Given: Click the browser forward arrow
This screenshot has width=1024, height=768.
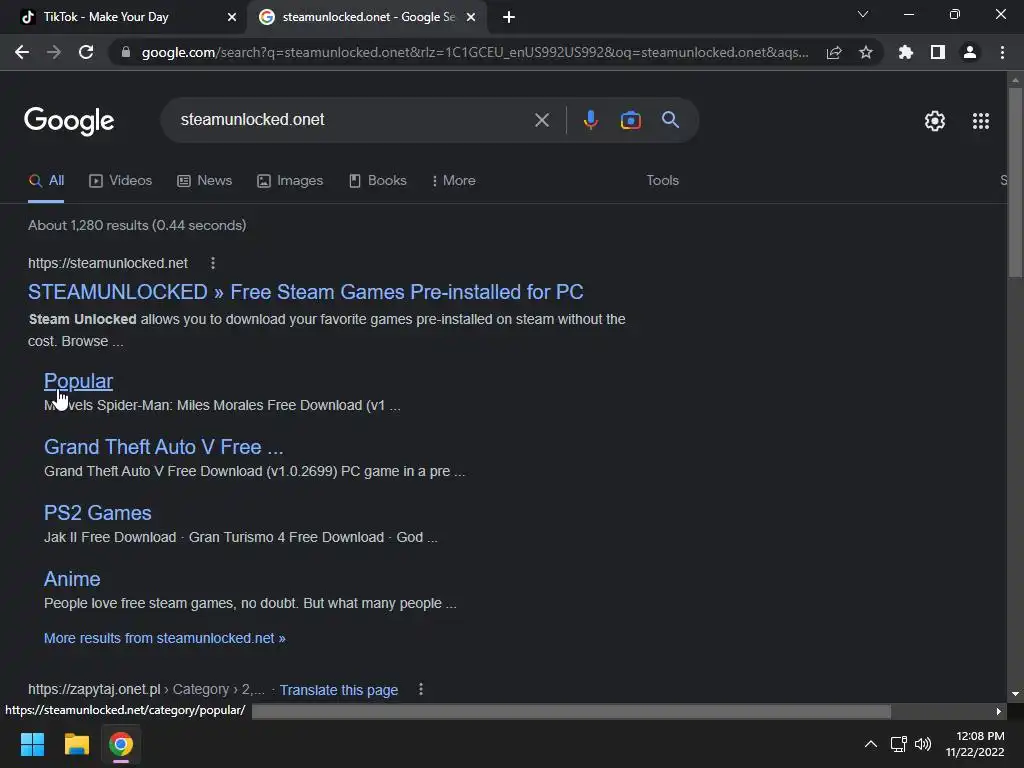Looking at the screenshot, I should coord(54,52).
